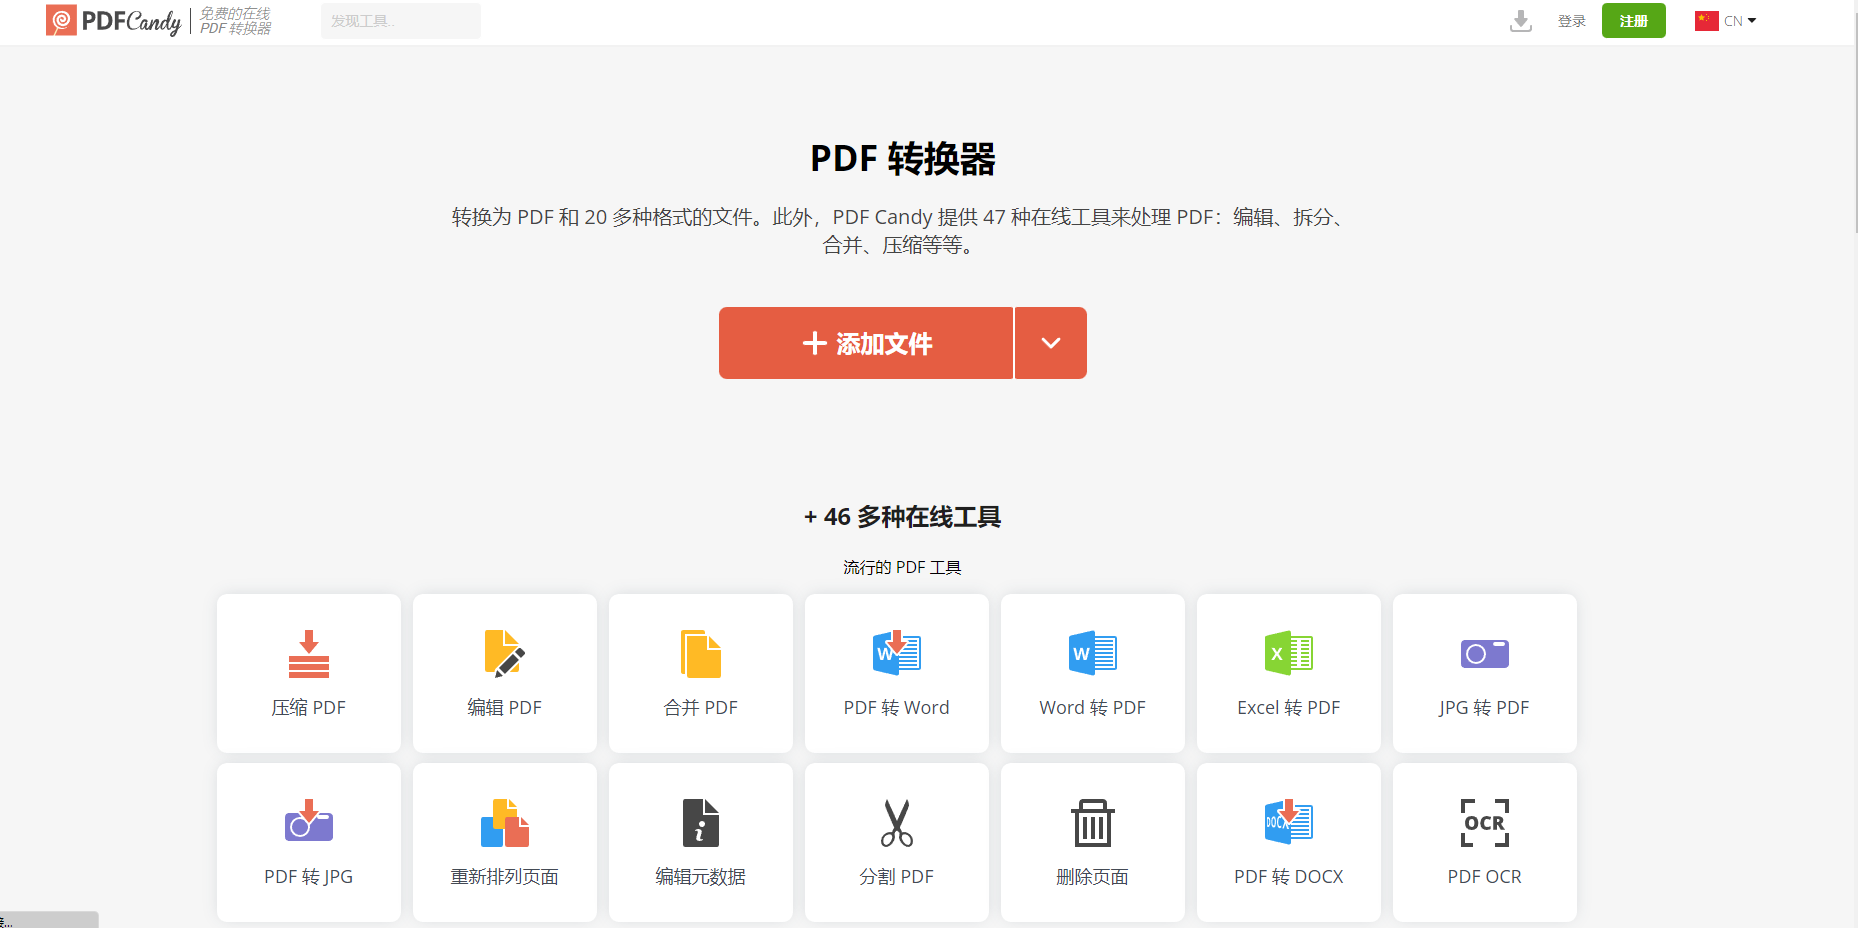Click the Excel 转 PDF label text
This screenshot has width=1858, height=928.
[1289, 708]
